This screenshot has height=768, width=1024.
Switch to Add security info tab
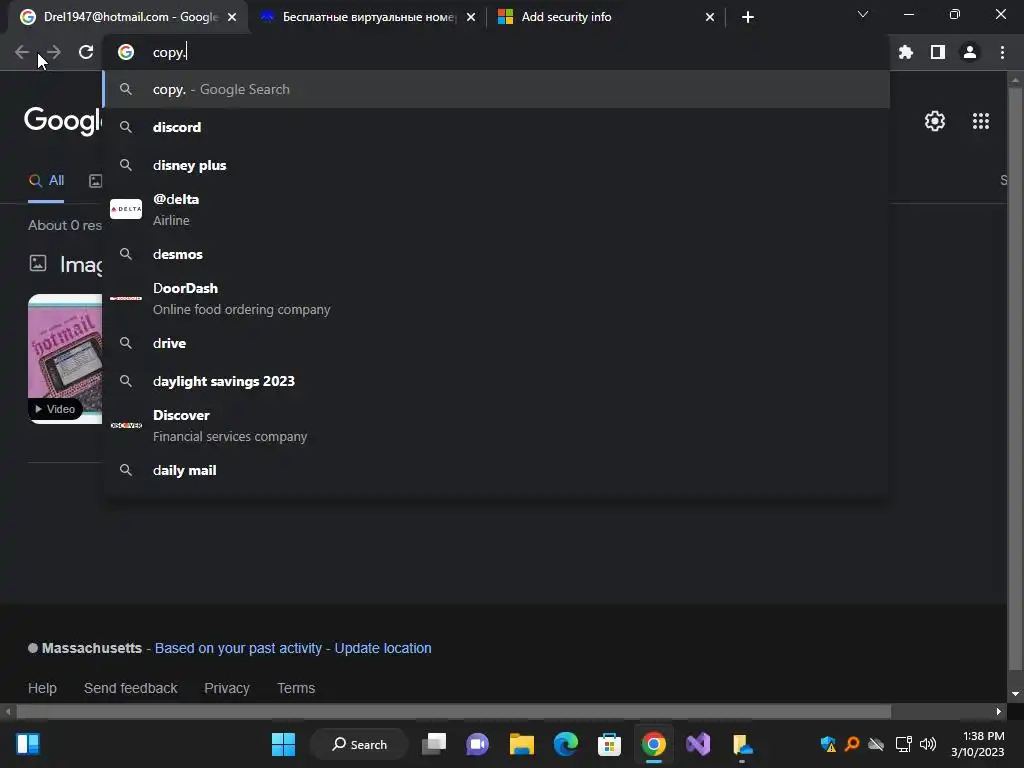(604, 17)
